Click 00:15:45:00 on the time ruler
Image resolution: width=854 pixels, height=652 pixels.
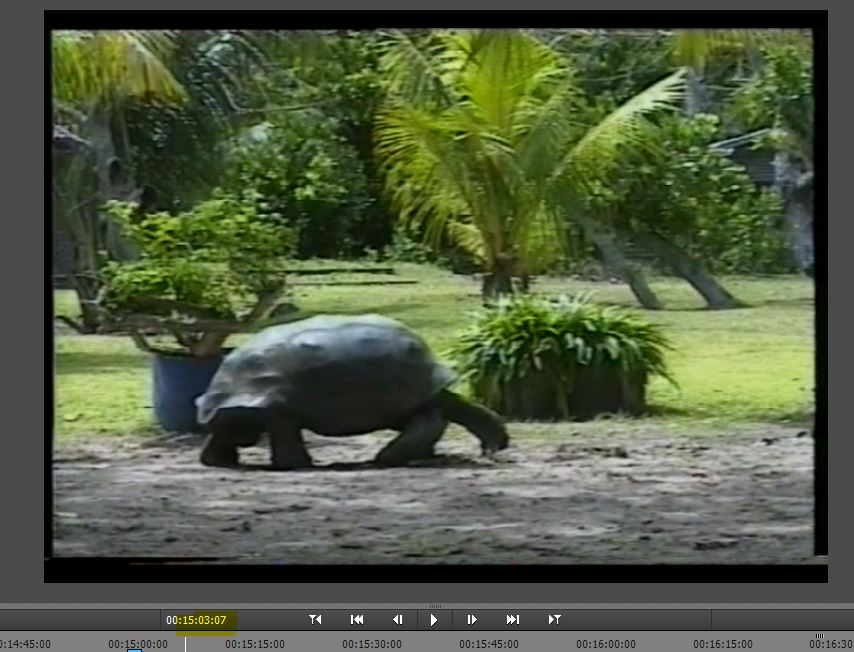489,644
